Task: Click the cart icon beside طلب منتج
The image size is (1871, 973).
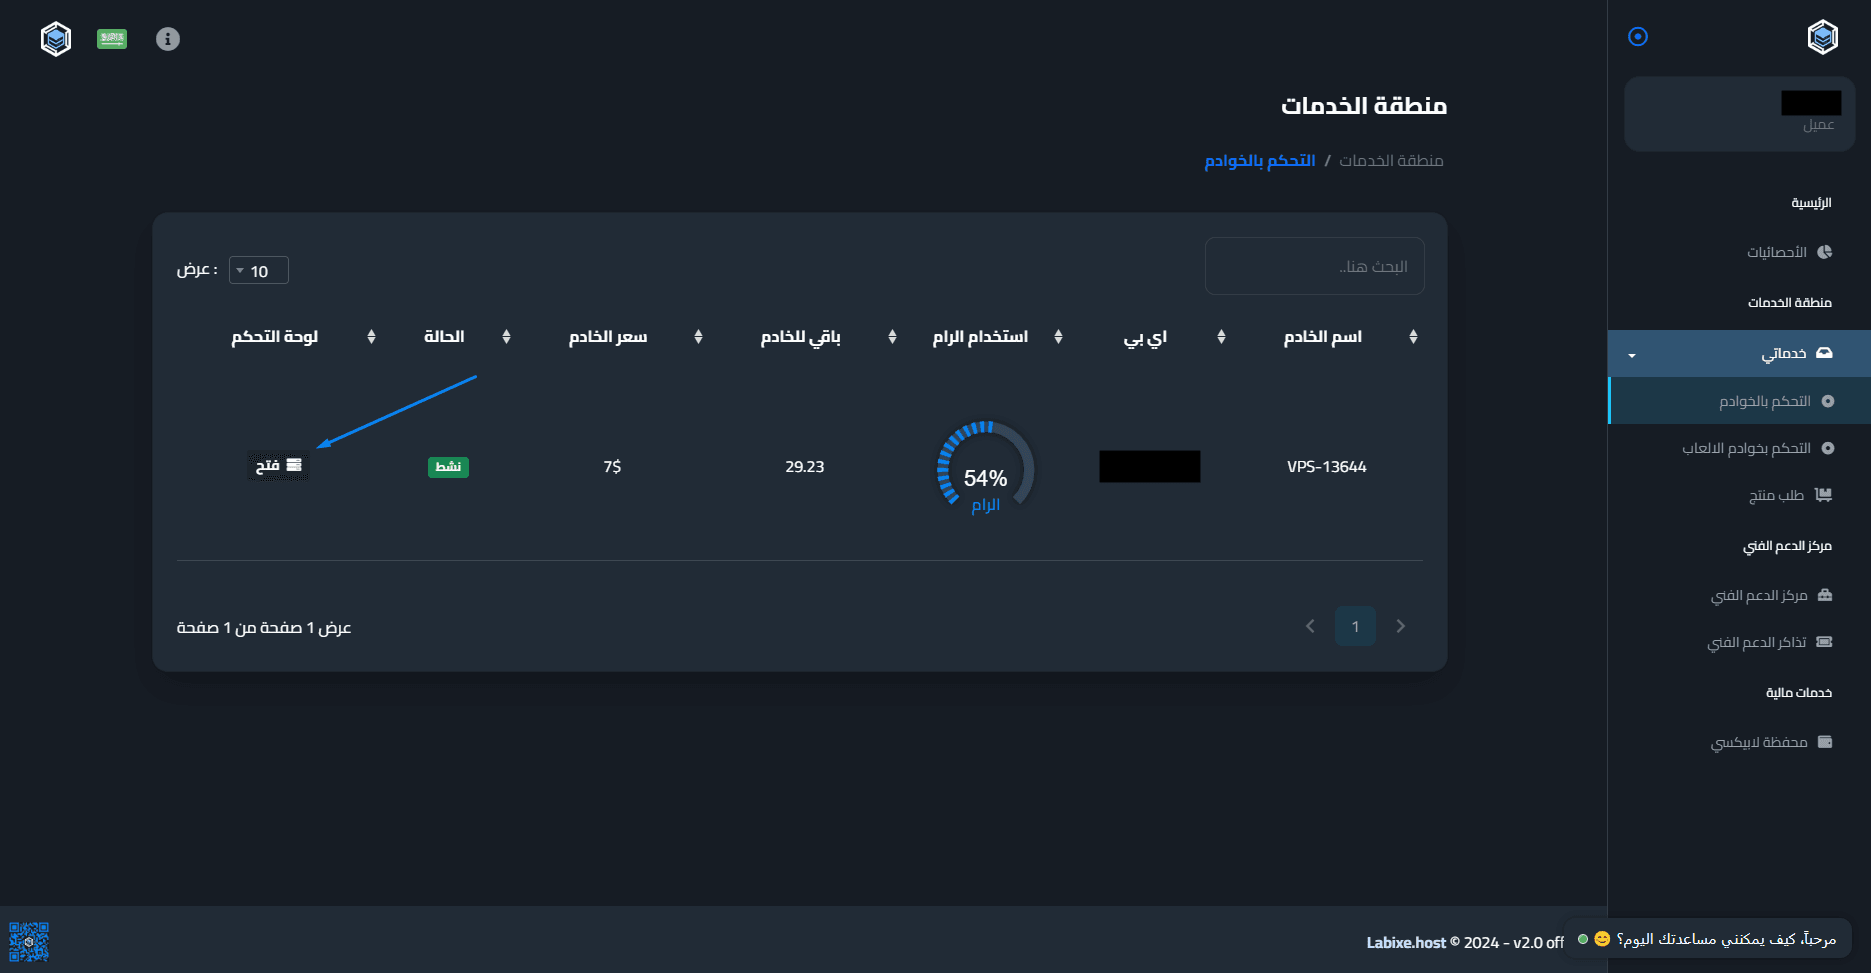Action: (x=1824, y=494)
